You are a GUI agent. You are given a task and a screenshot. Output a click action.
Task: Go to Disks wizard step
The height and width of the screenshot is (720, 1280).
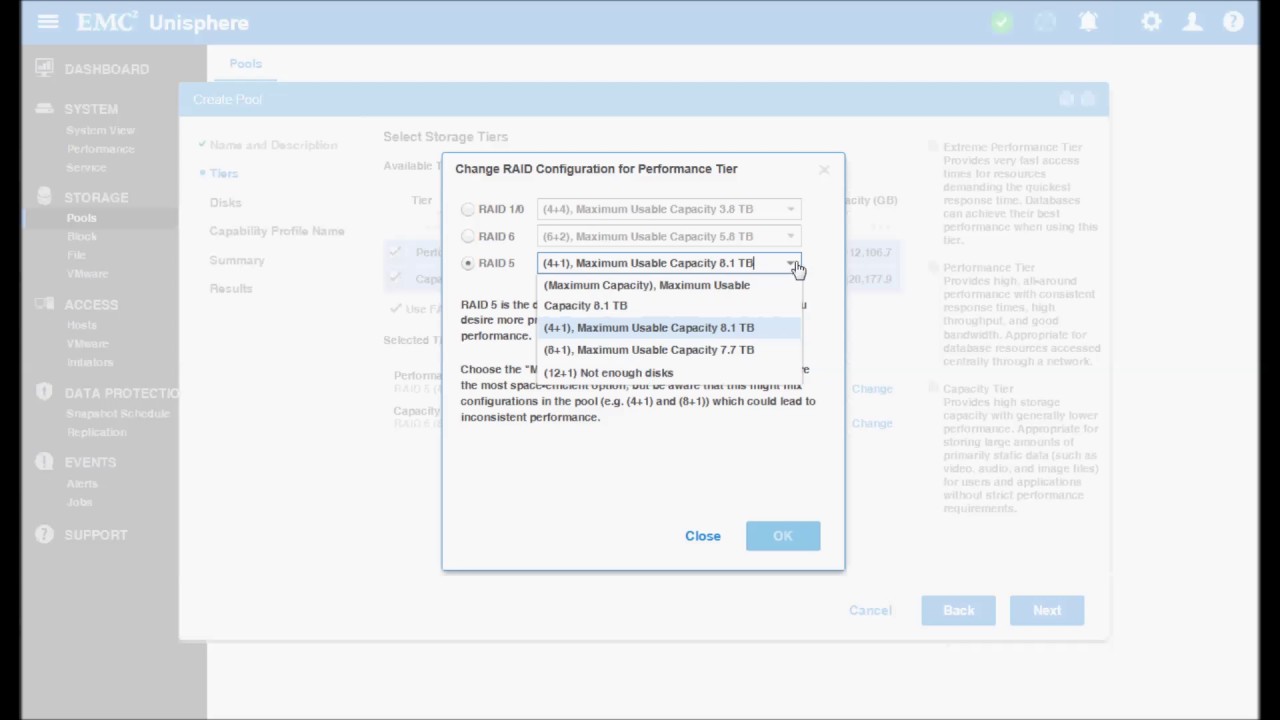click(x=225, y=202)
